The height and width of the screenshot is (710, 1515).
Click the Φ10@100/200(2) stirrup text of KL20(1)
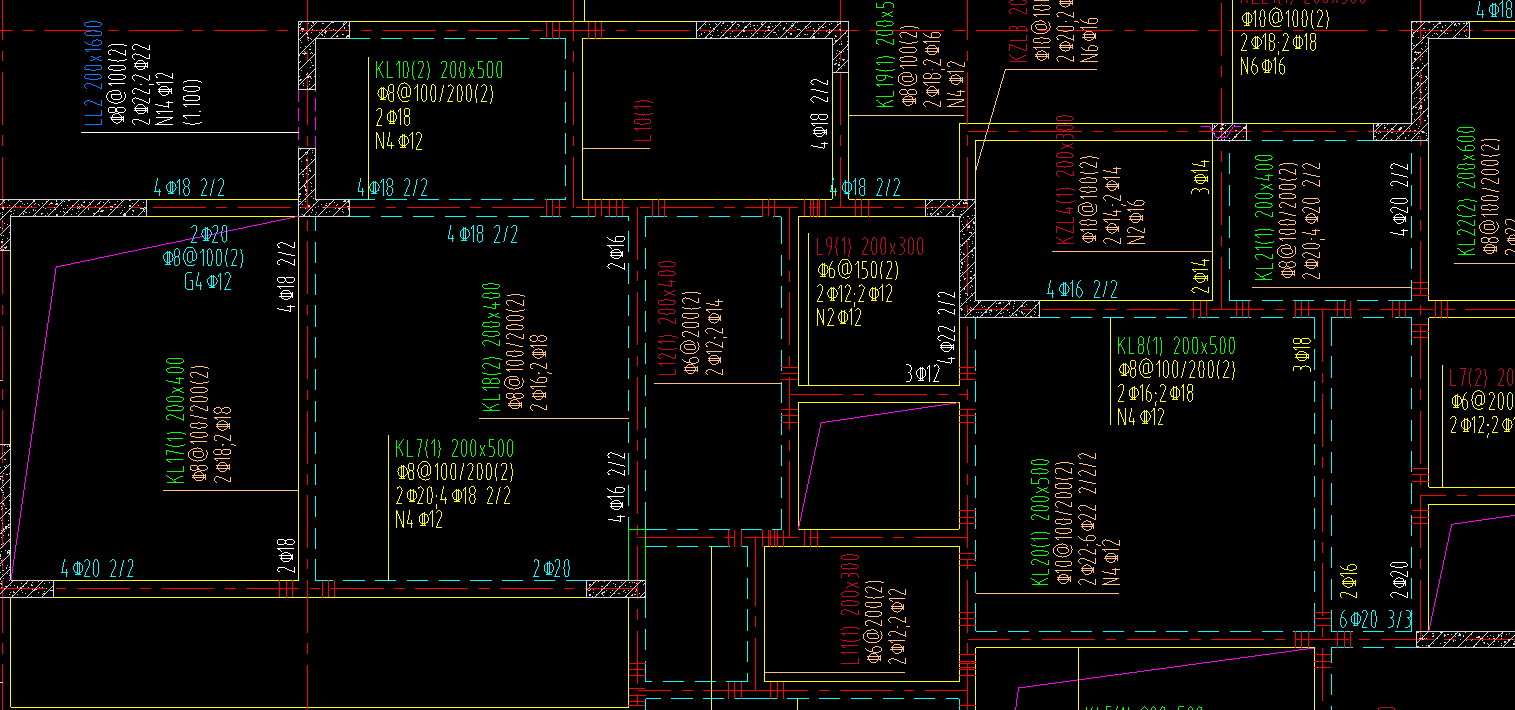tap(1065, 524)
